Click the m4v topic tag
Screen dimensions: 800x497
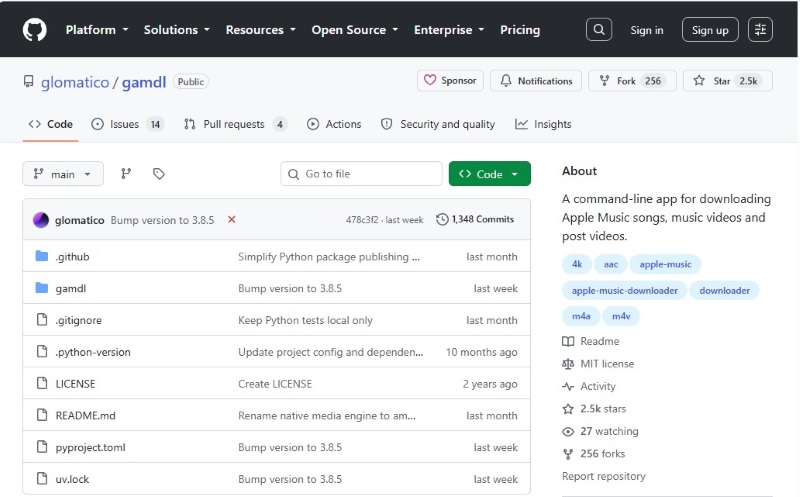621,316
